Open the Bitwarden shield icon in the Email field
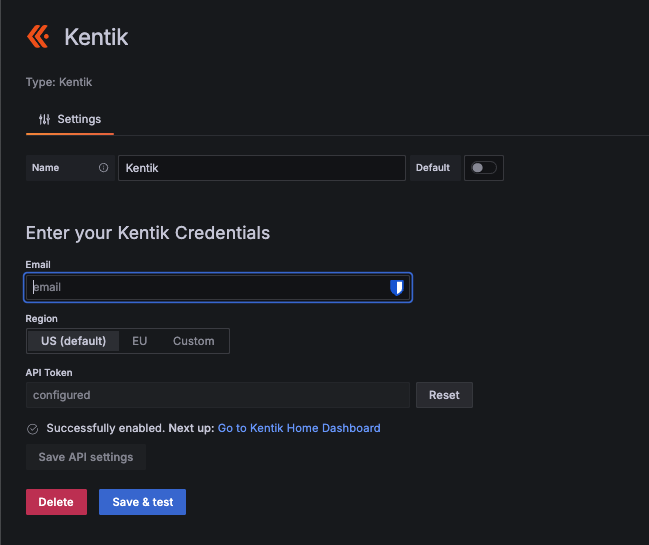The height and width of the screenshot is (545, 649). click(x=397, y=287)
